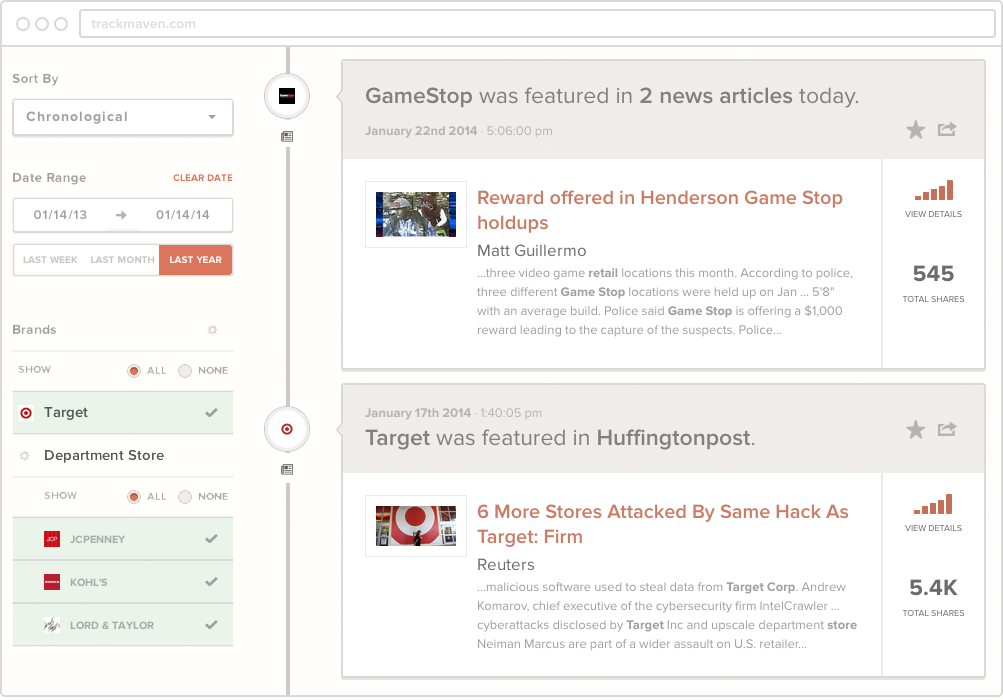Viewport: 1003px width, 700px height.
Task: Star the GameStop news card
Action: [x=915, y=130]
